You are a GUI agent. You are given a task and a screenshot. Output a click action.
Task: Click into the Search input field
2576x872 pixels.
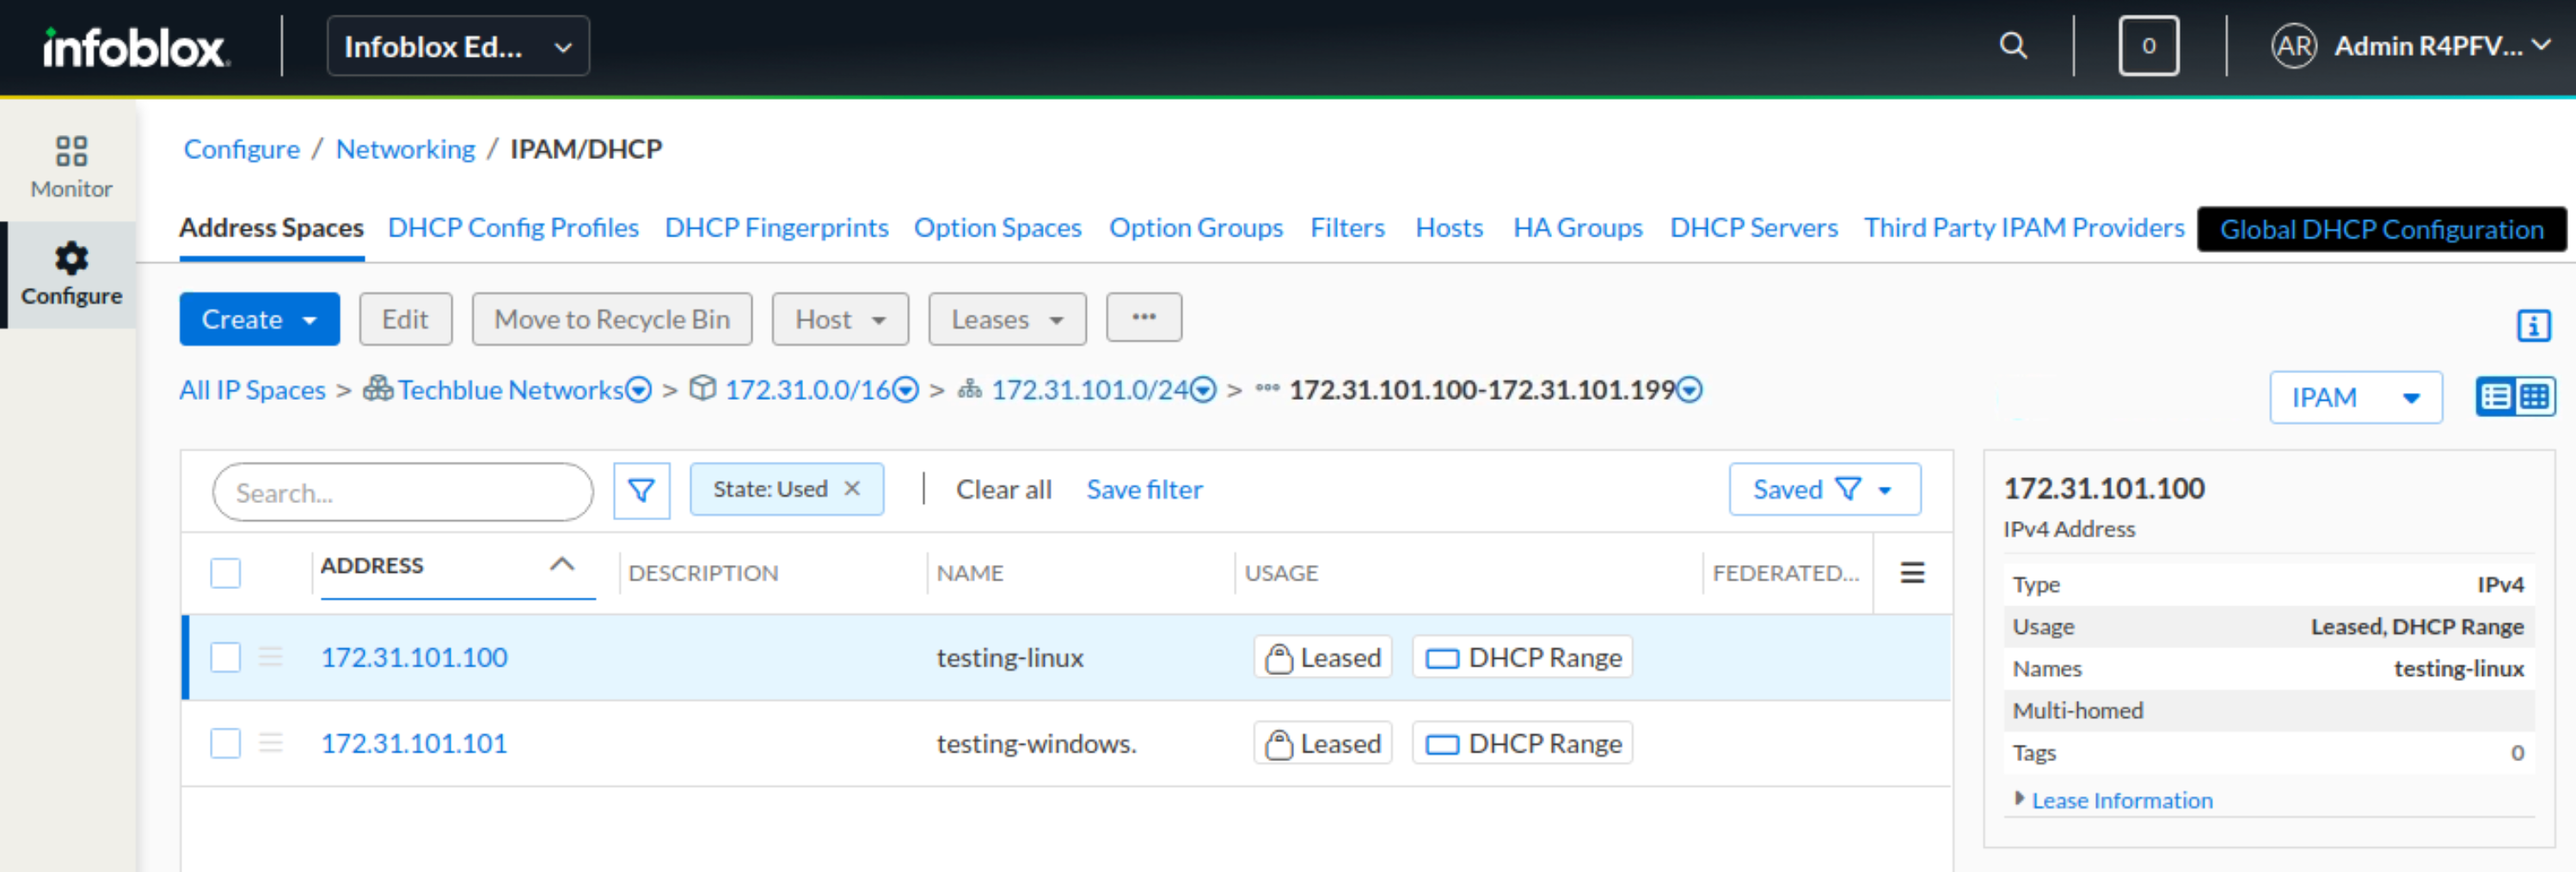402,492
